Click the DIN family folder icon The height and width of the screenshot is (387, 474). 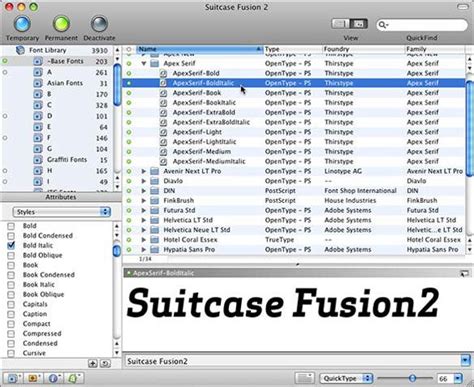coord(154,191)
